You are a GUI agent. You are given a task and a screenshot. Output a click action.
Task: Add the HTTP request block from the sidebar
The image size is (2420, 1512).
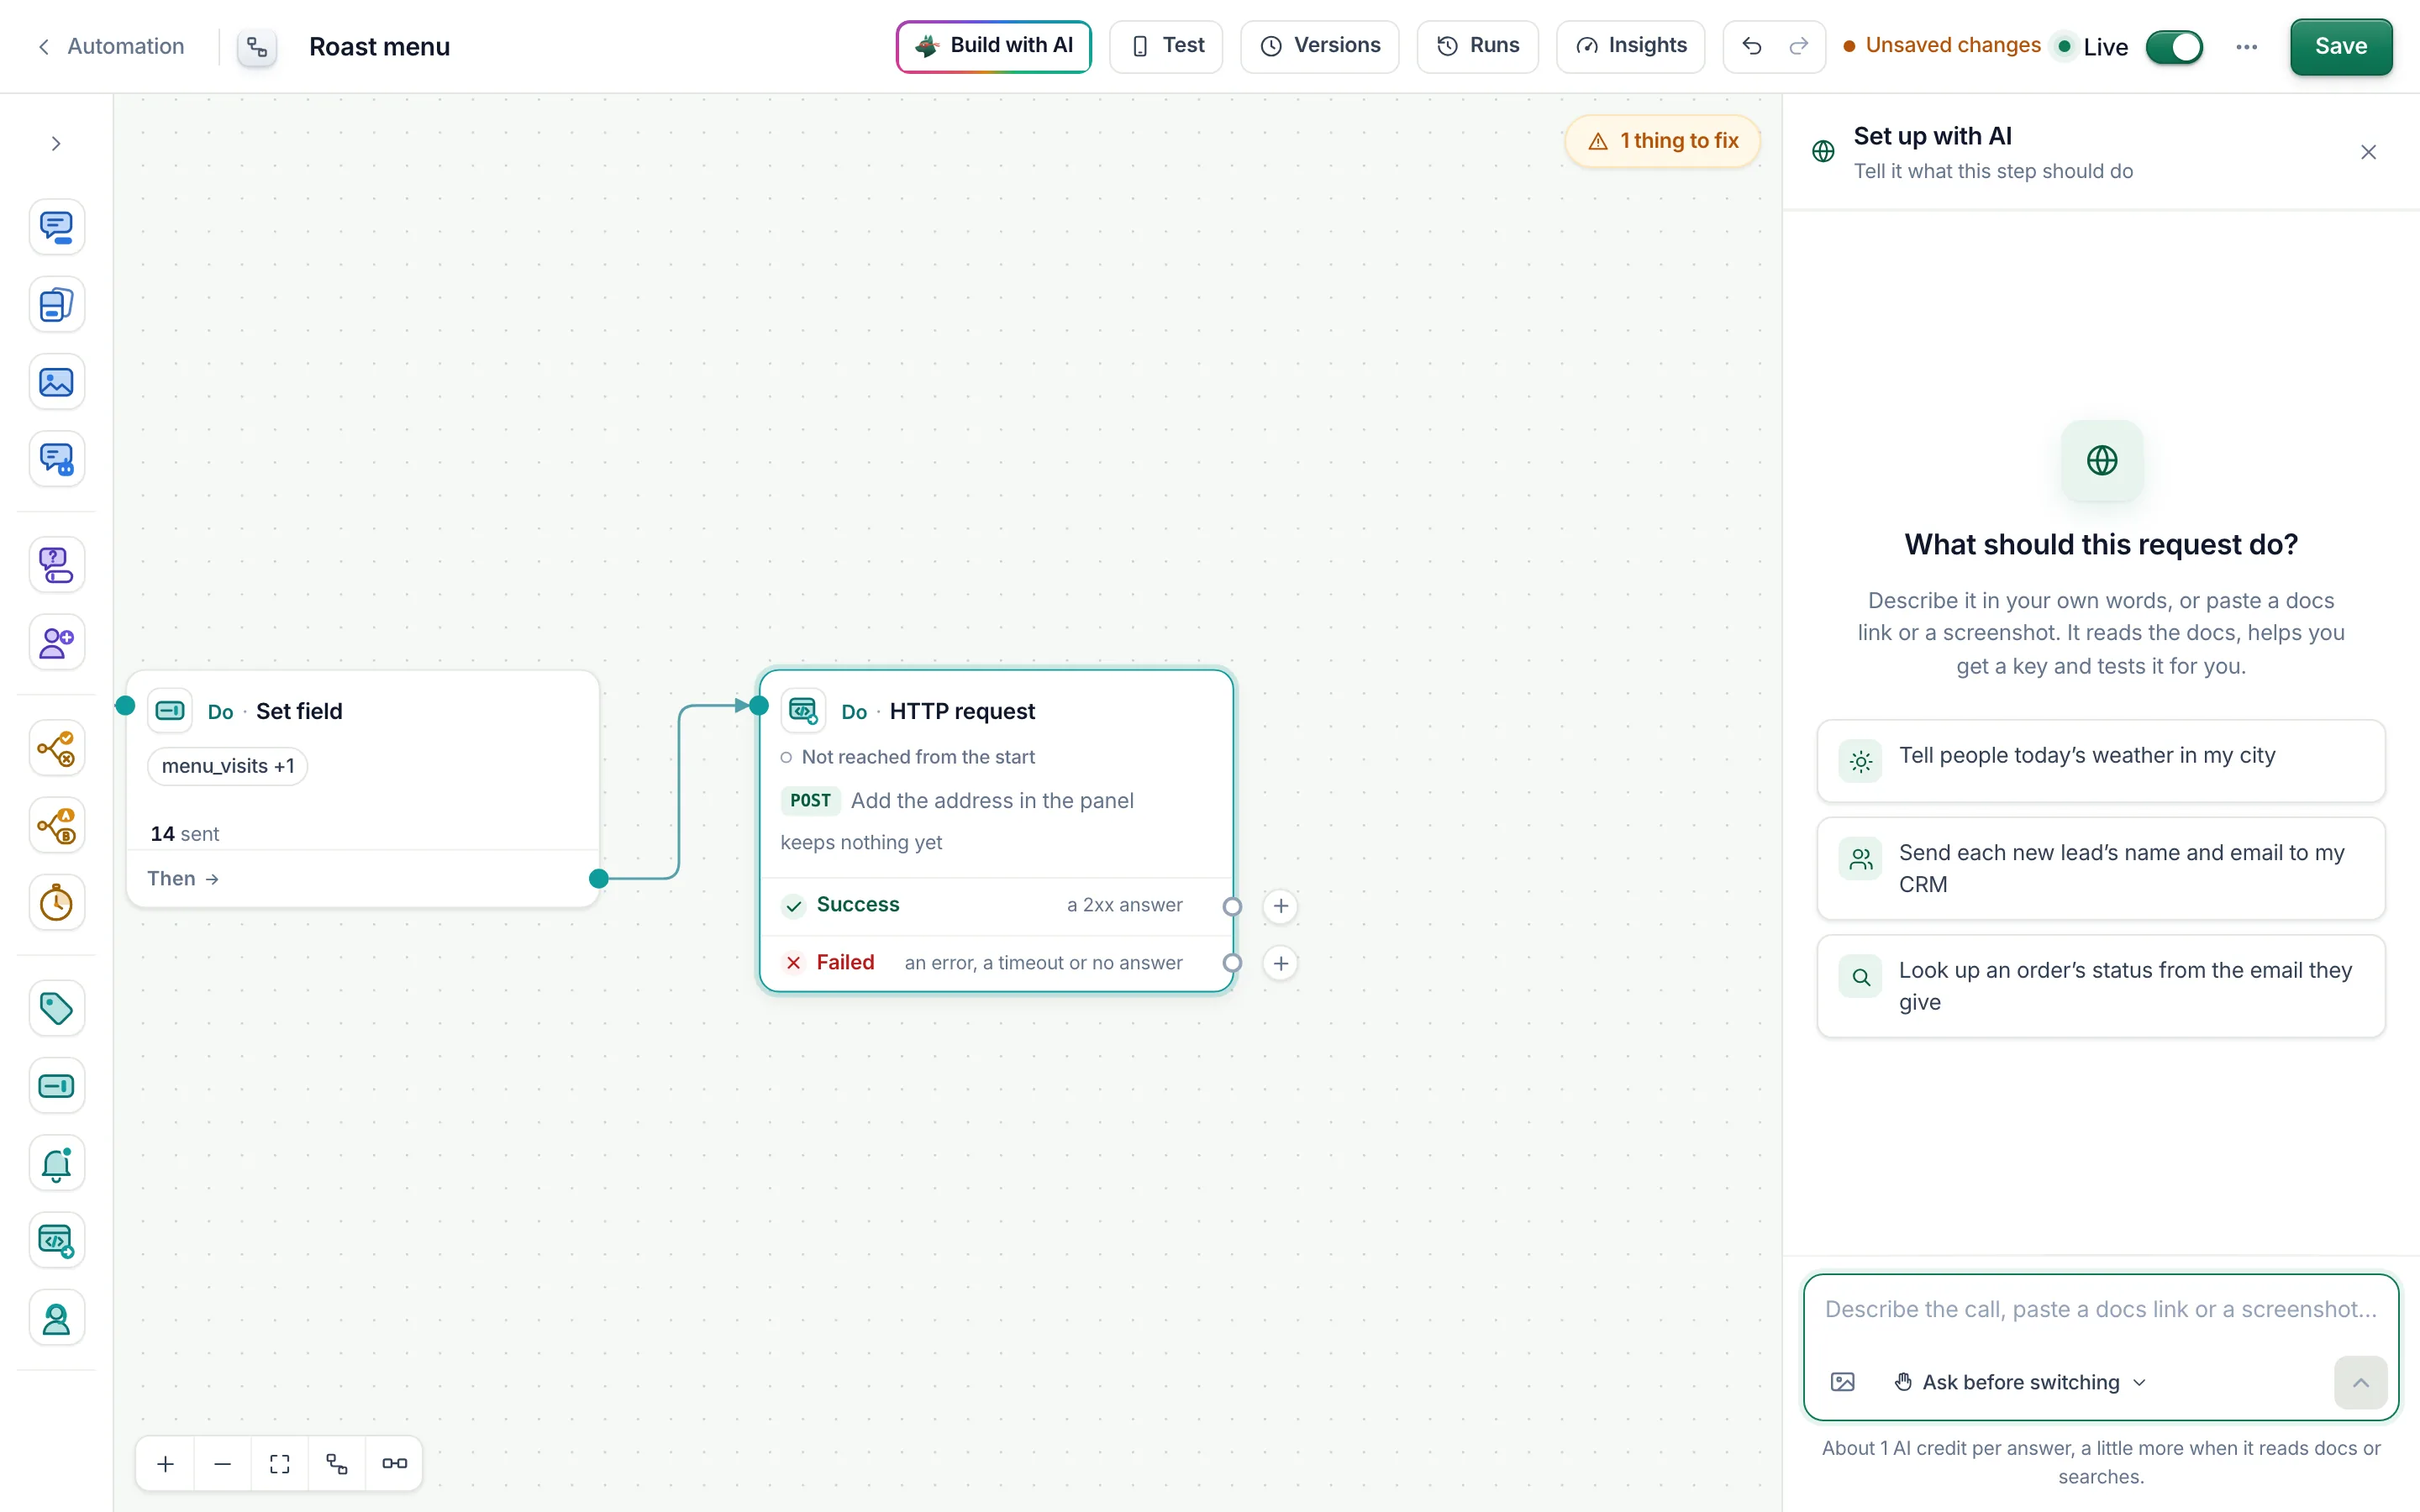(x=56, y=1241)
